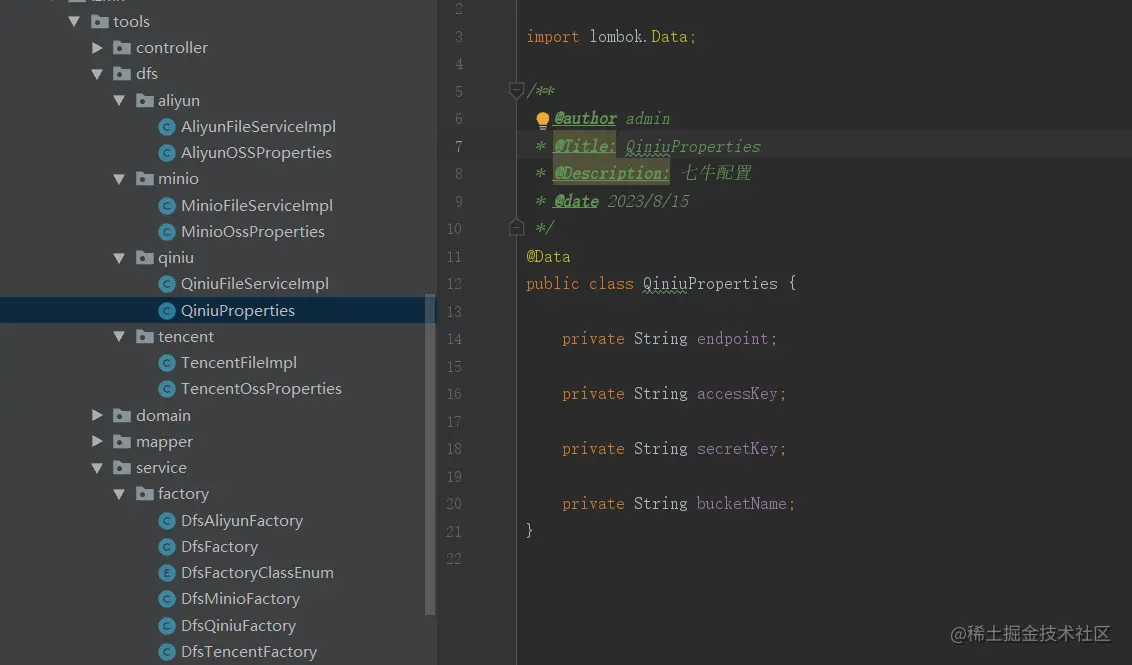The width and height of the screenshot is (1132, 665).
Task: Click fold-end marker at Javadoc closing line
Action: click(516, 228)
